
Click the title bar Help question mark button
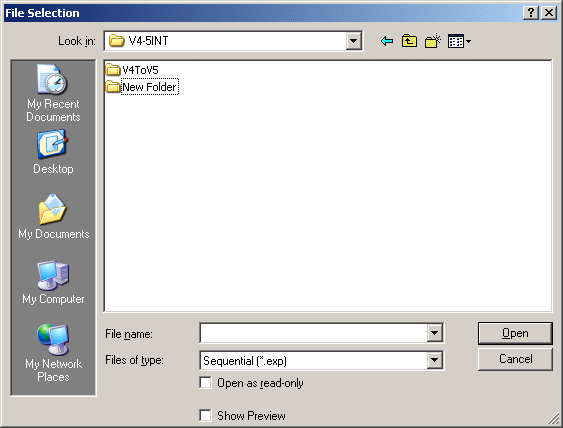(x=531, y=13)
